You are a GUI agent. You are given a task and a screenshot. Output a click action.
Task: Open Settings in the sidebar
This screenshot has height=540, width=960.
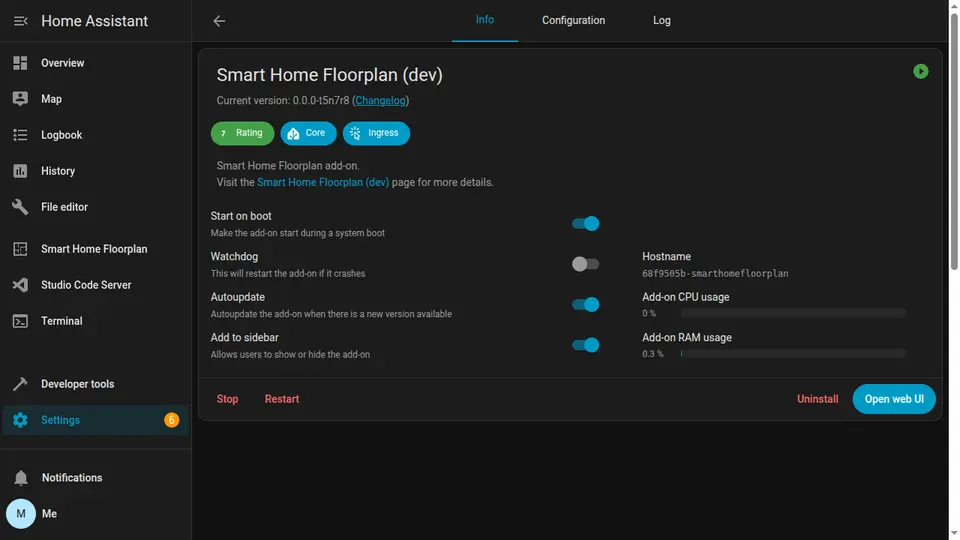coord(96,420)
